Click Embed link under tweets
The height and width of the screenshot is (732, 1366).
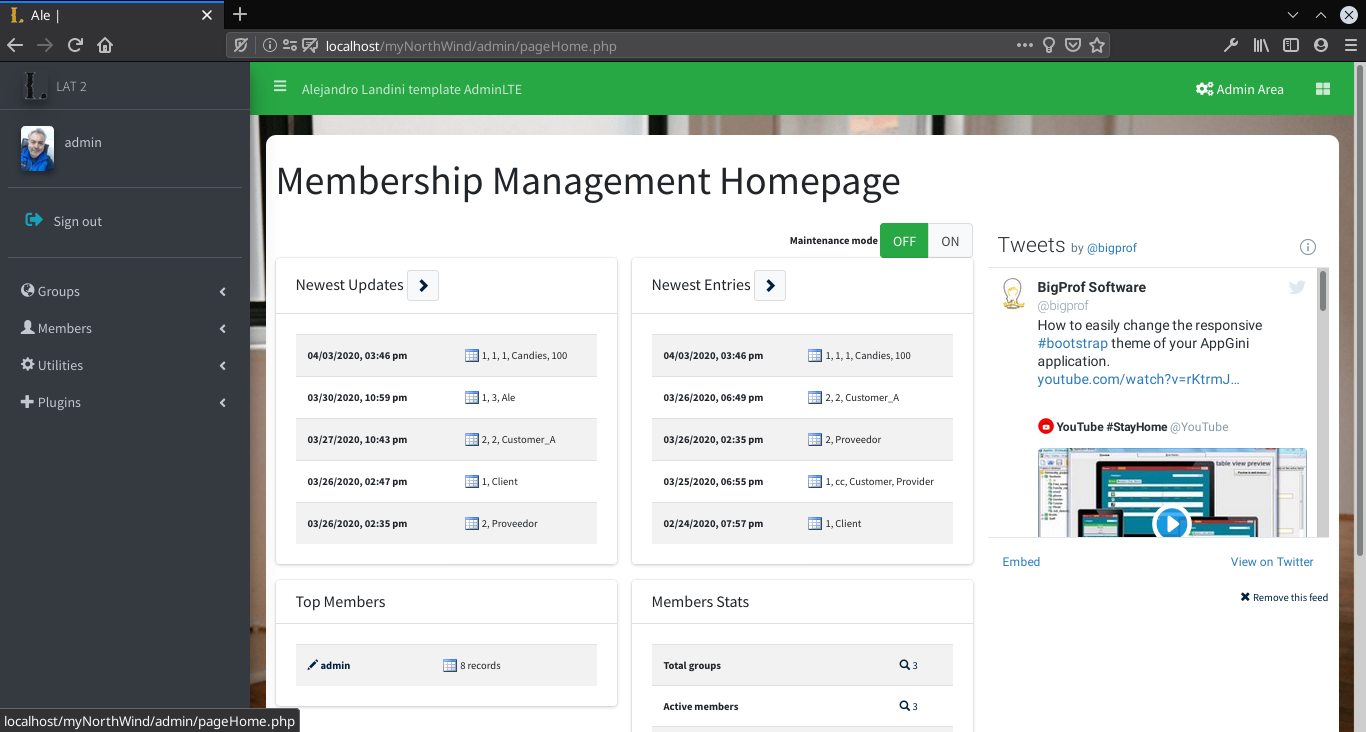point(1021,562)
